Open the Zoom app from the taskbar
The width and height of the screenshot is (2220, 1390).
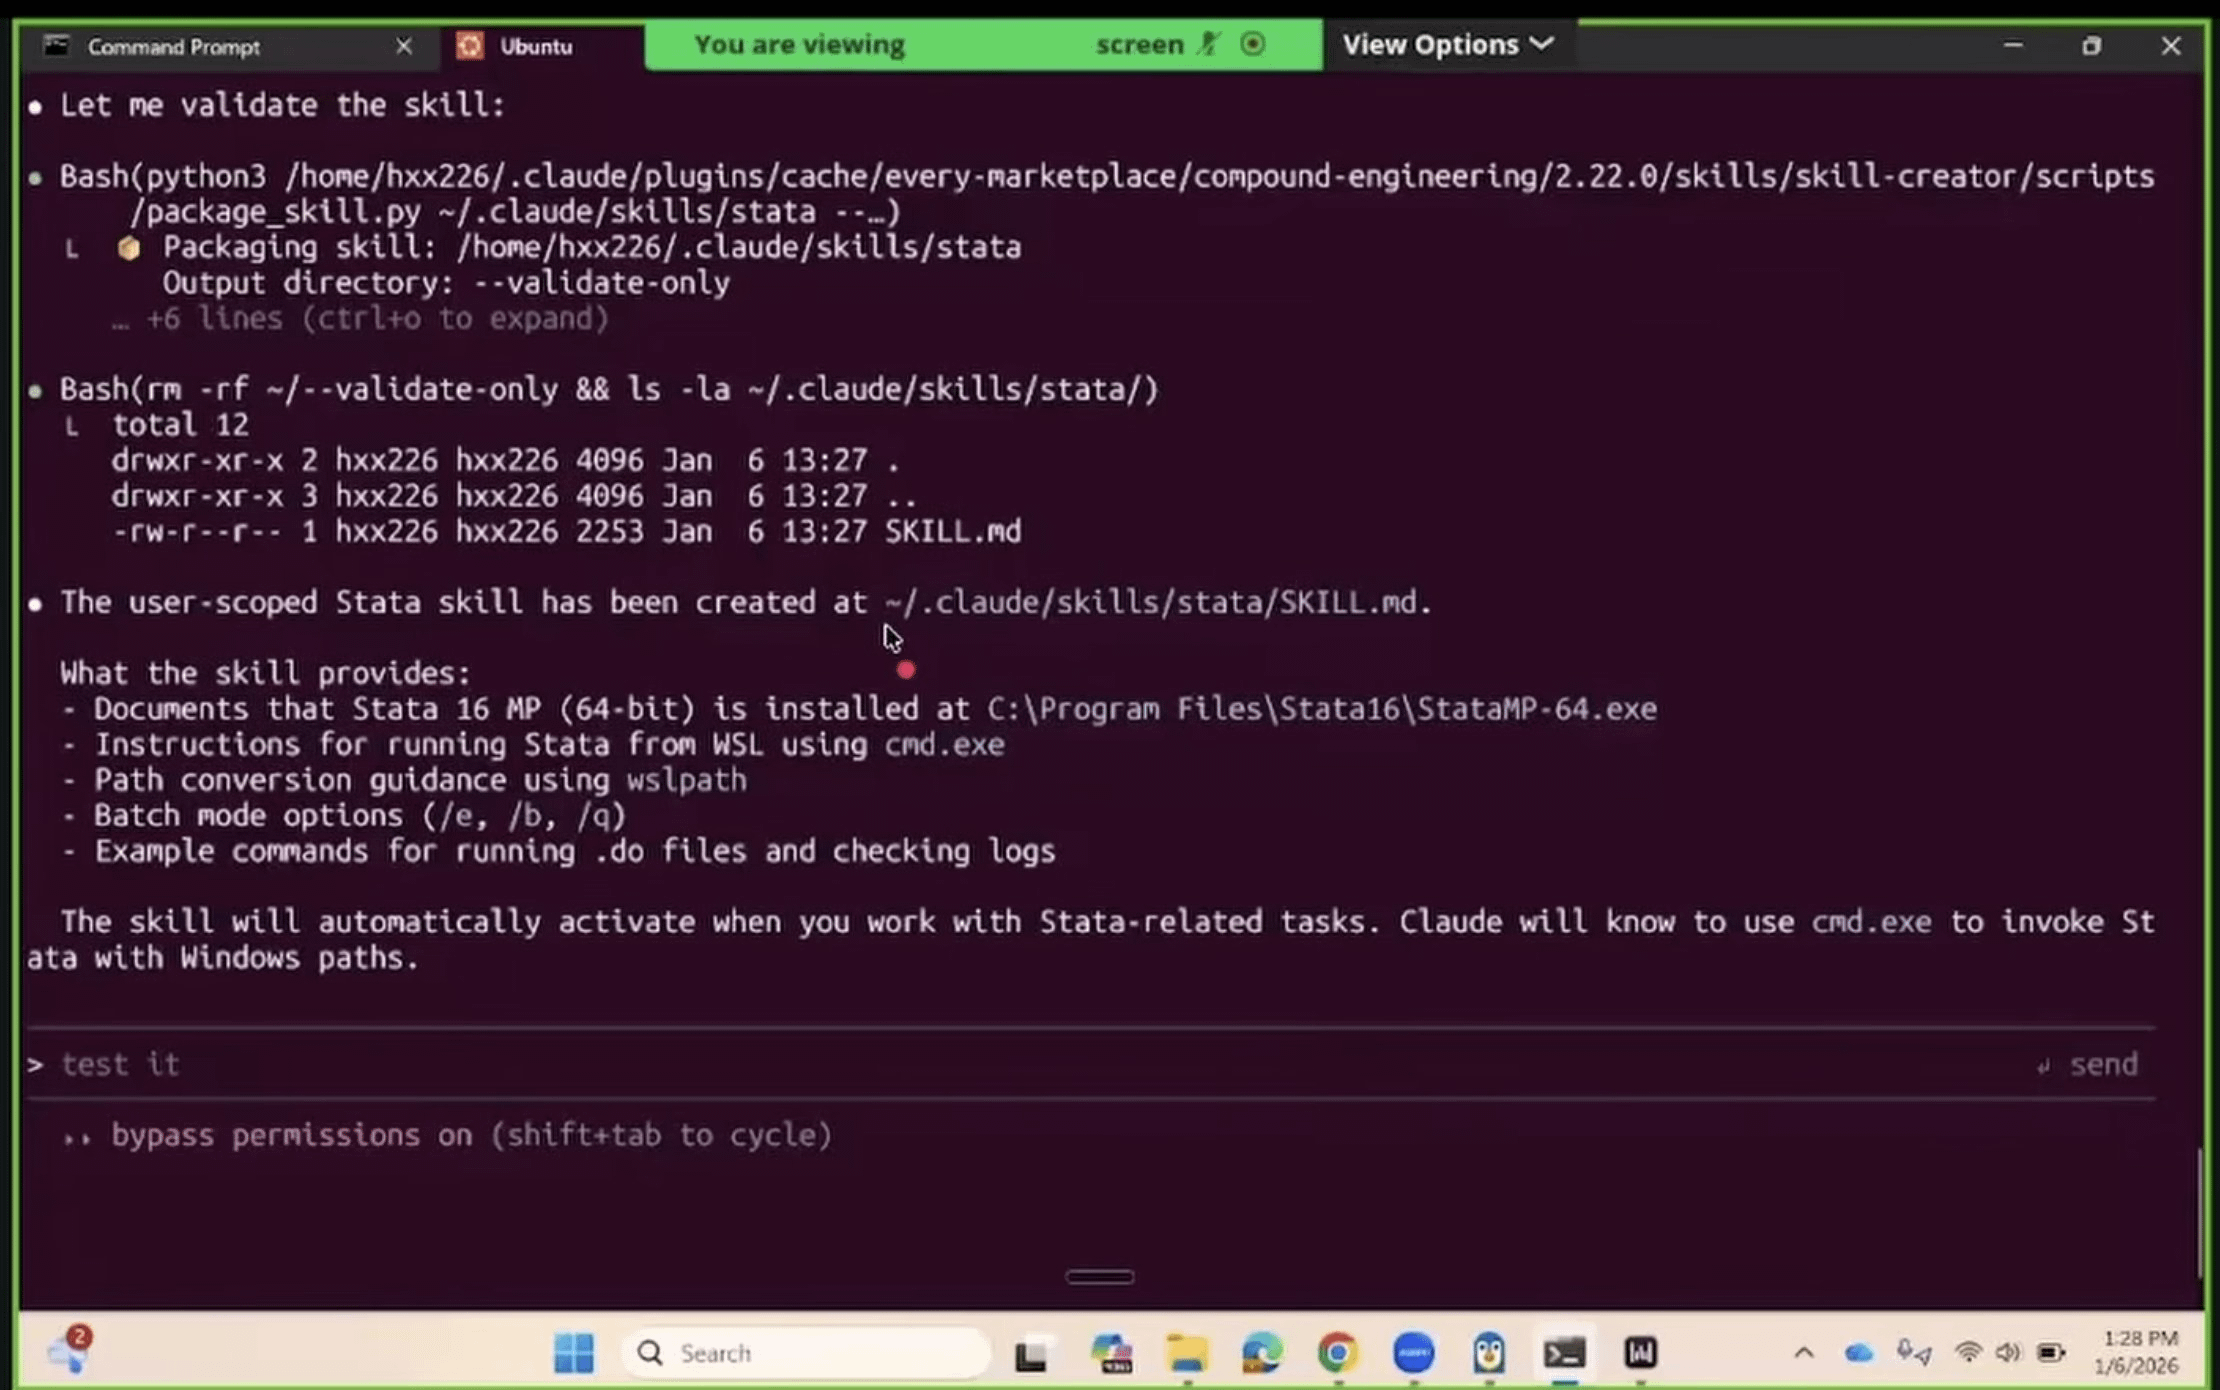(x=1413, y=1354)
